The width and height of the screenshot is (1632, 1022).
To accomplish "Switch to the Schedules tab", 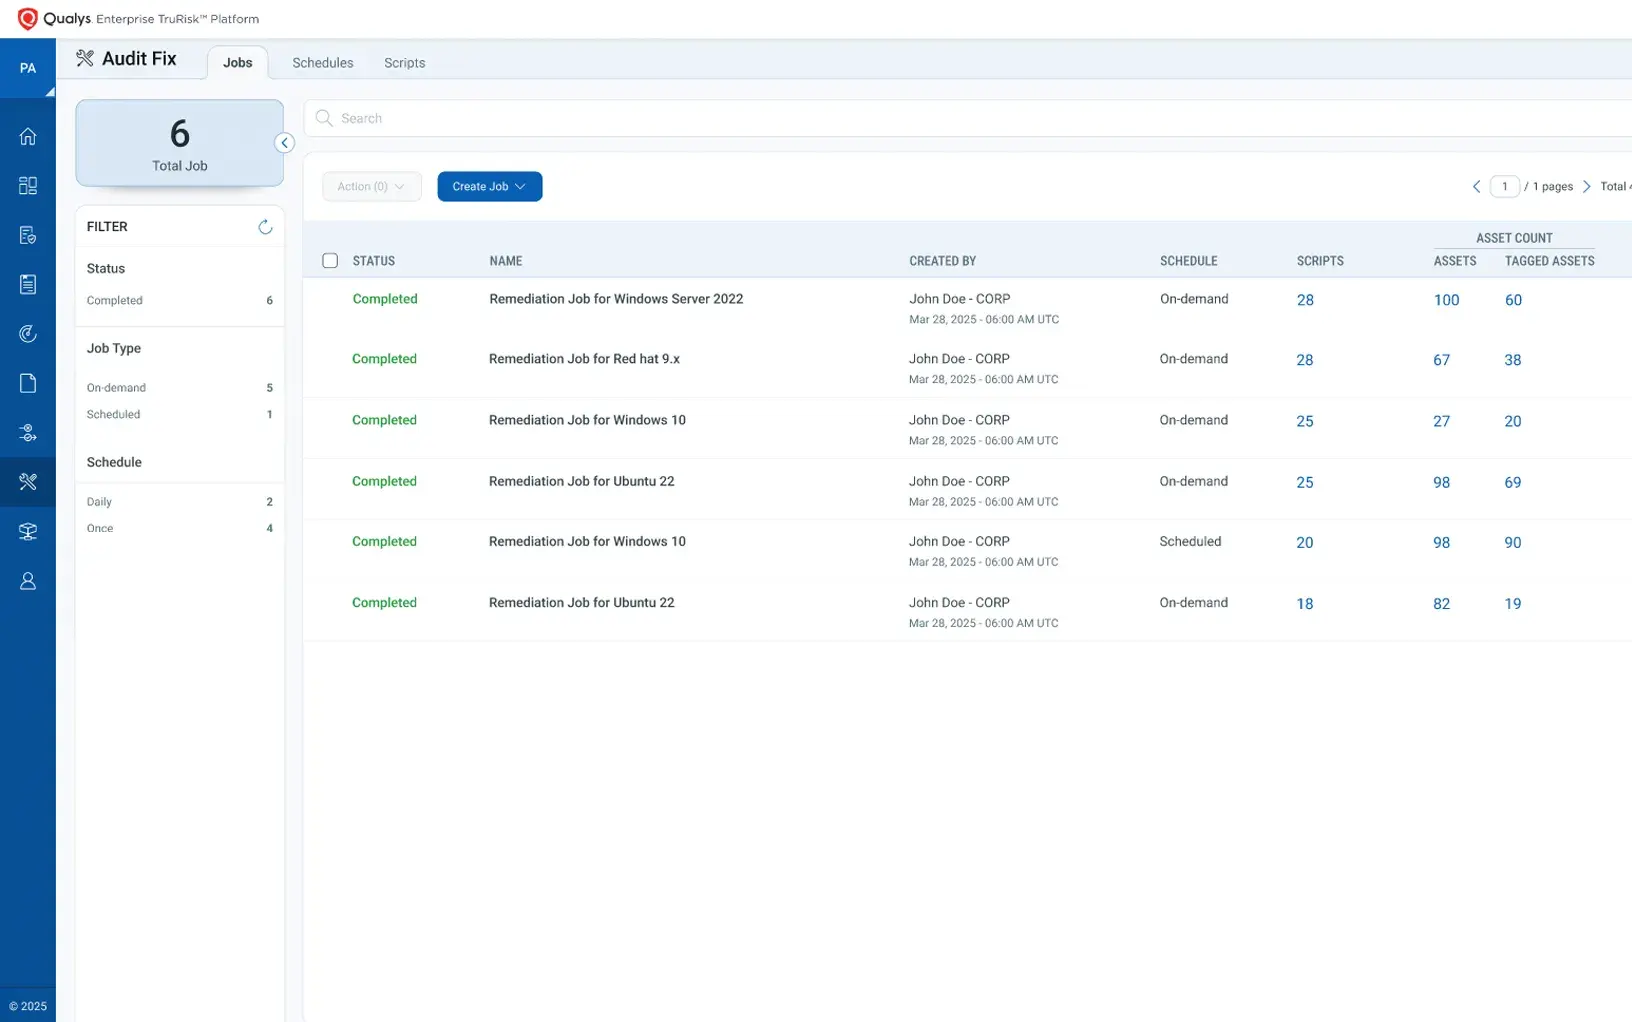I will (x=322, y=63).
